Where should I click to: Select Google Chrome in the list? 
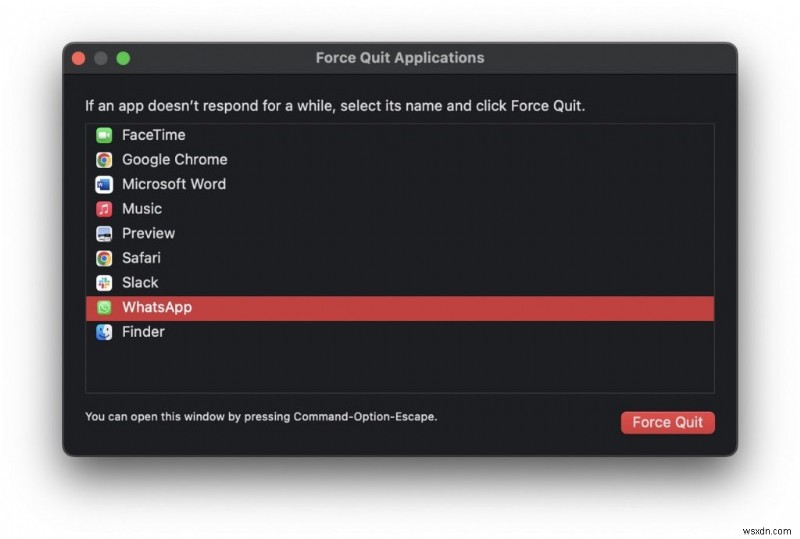174,160
